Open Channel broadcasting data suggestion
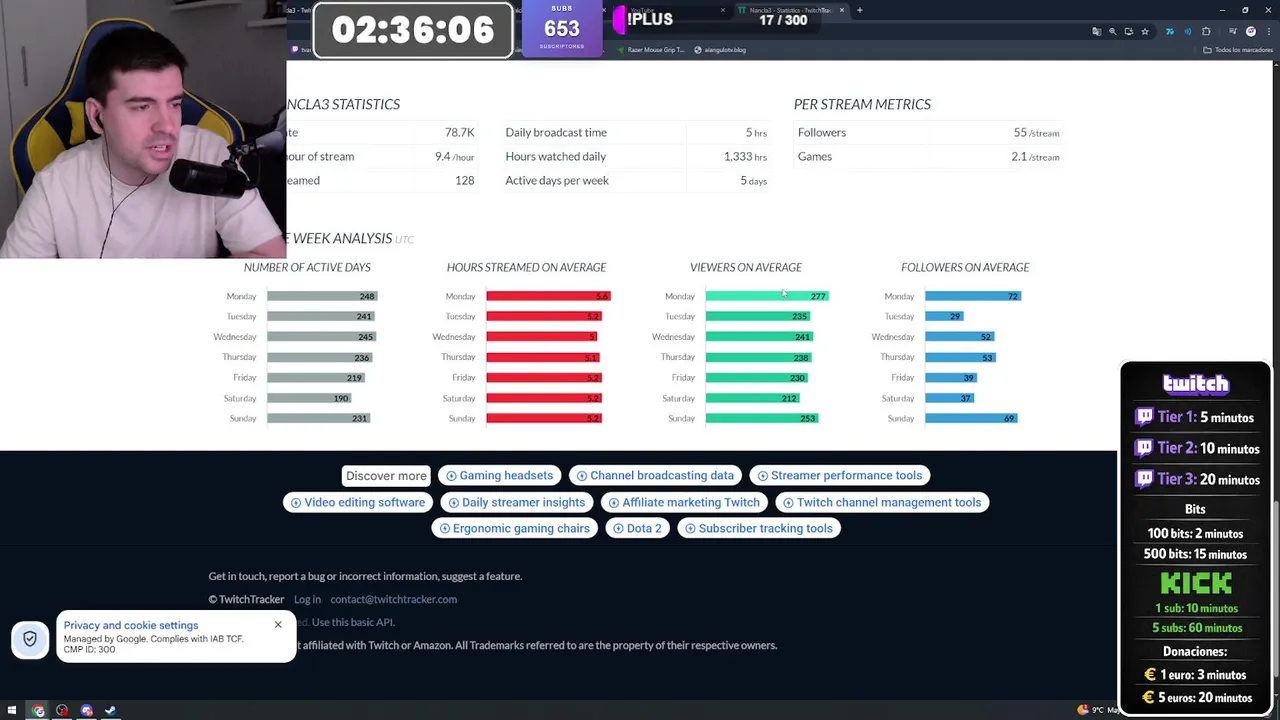The width and height of the screenshot is (1280, 720). point(655,476)
